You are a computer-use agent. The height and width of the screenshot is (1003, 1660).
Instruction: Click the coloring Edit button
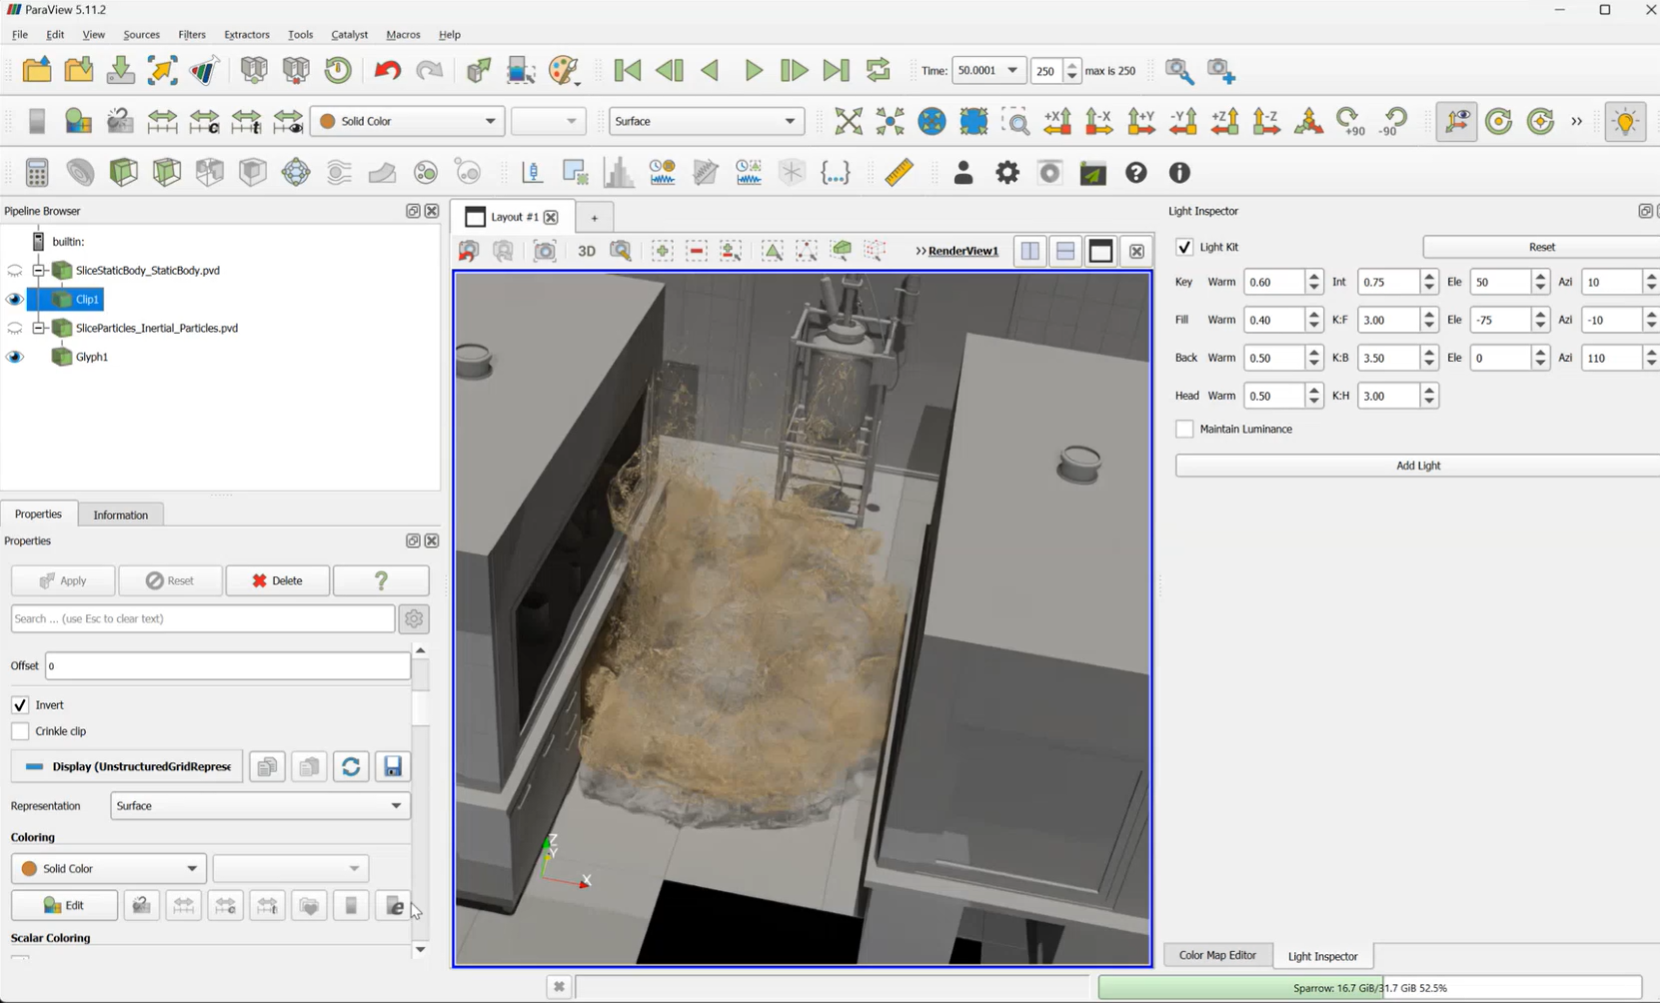(x=64, y=906)
